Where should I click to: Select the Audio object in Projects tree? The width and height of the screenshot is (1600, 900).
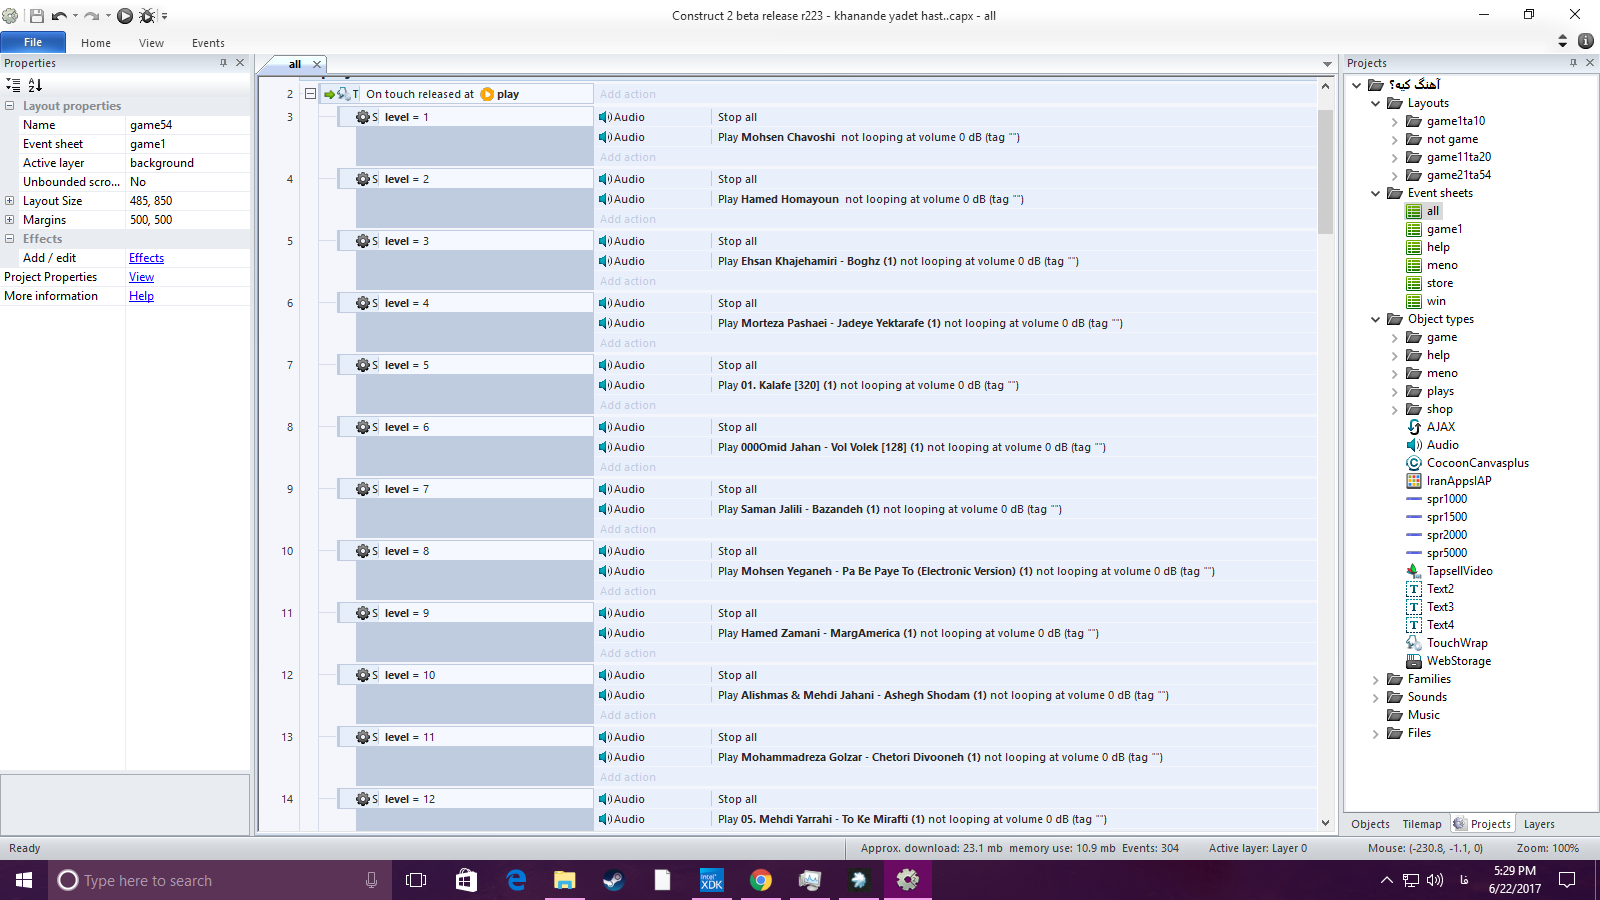coord(1442,445)
